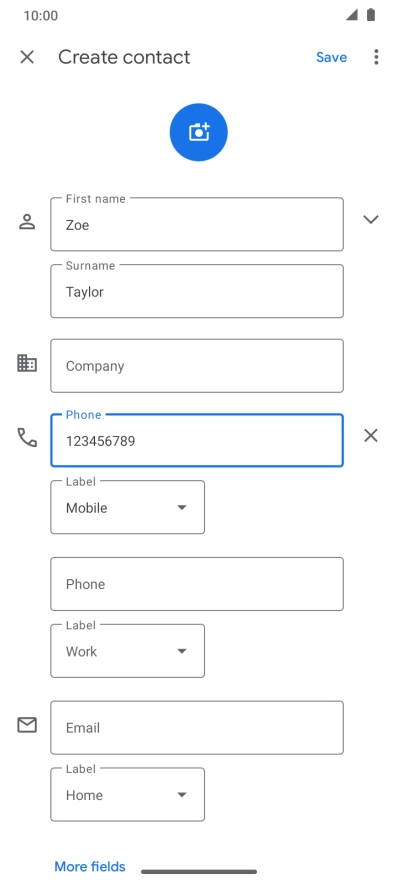The width and height of the screenshot is (398, 884).
Task: Remove the phone number with X icon
Action: 370,435
